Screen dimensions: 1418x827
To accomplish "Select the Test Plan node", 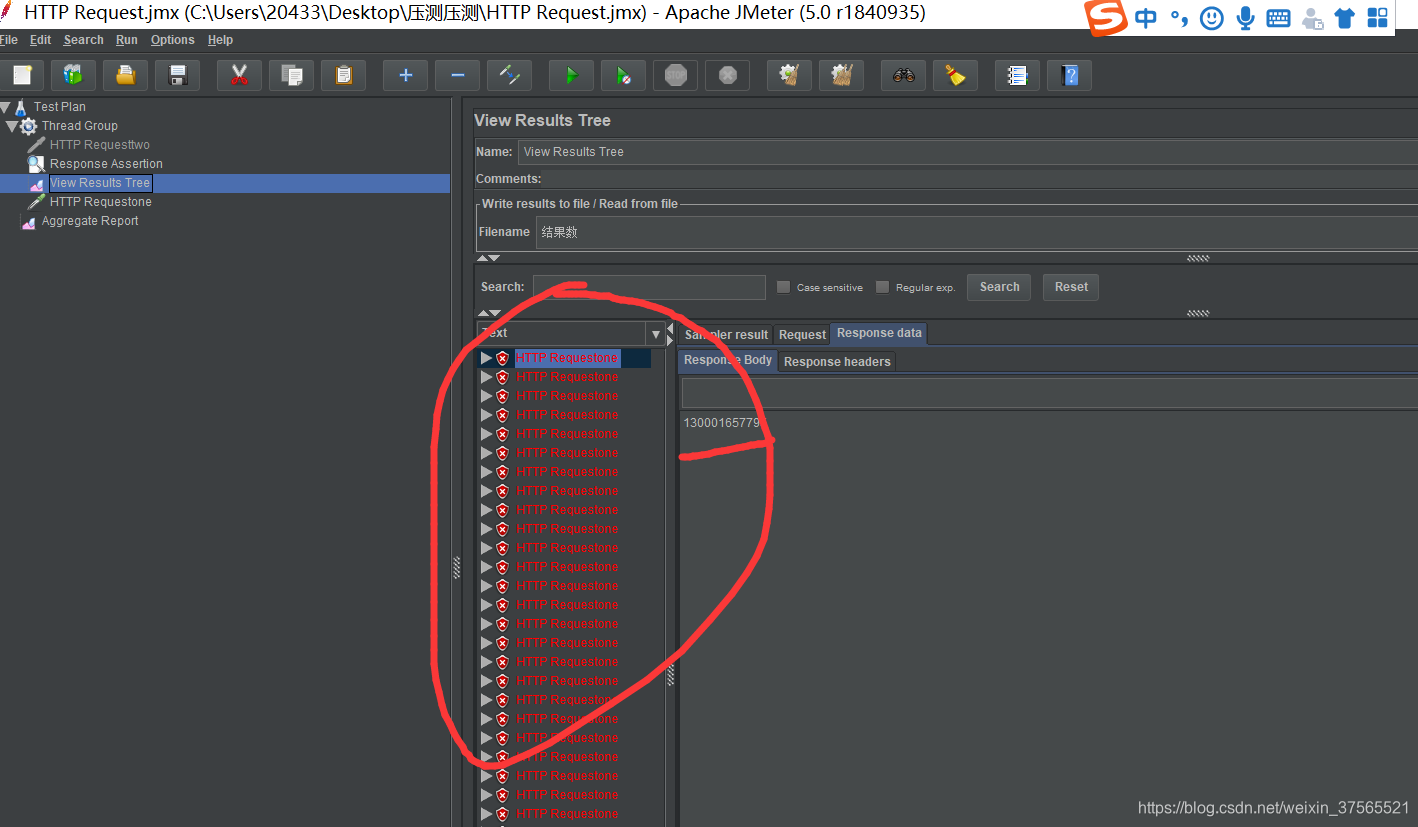I will click(59, 107).
